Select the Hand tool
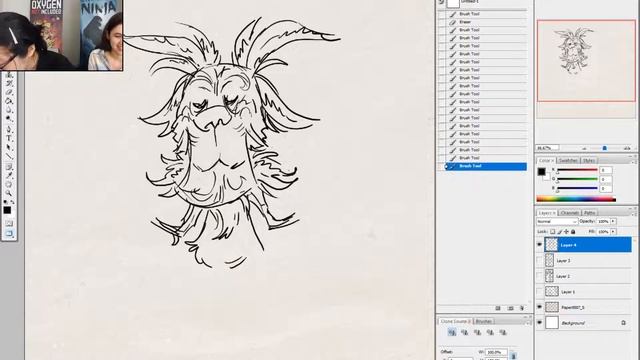This screenshot has width=640, height=360. click(x=9, y=184)
